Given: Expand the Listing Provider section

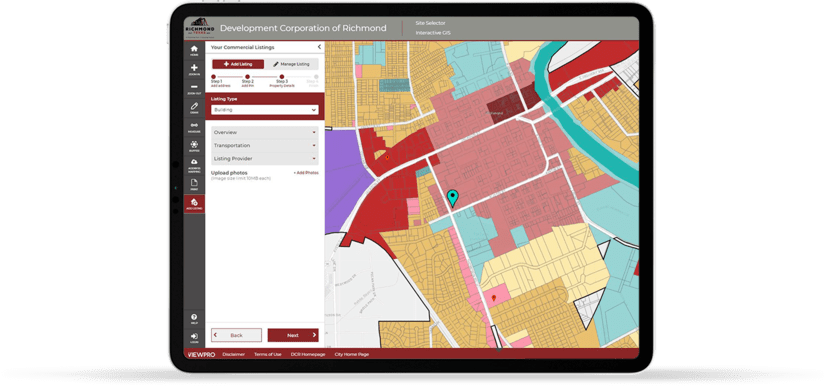Looking at the screenshot, I should (x=264, y=159).
